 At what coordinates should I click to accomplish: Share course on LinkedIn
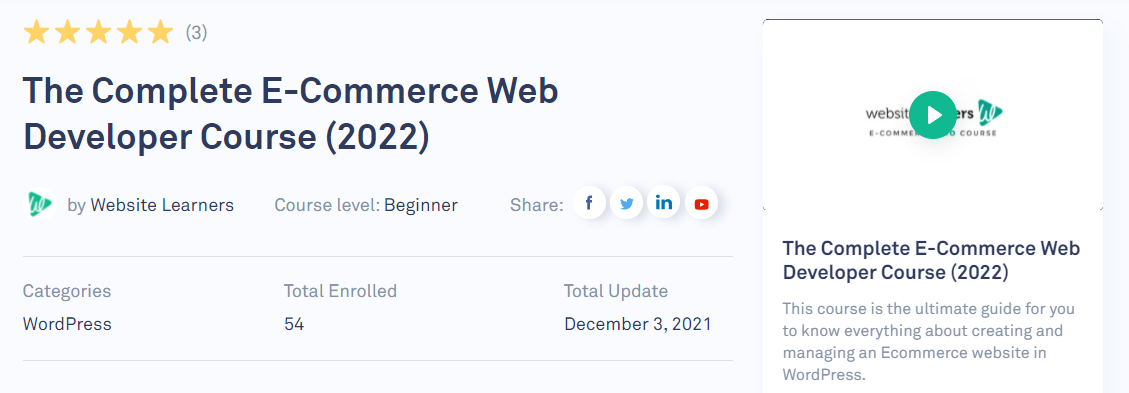pos(664,204)
